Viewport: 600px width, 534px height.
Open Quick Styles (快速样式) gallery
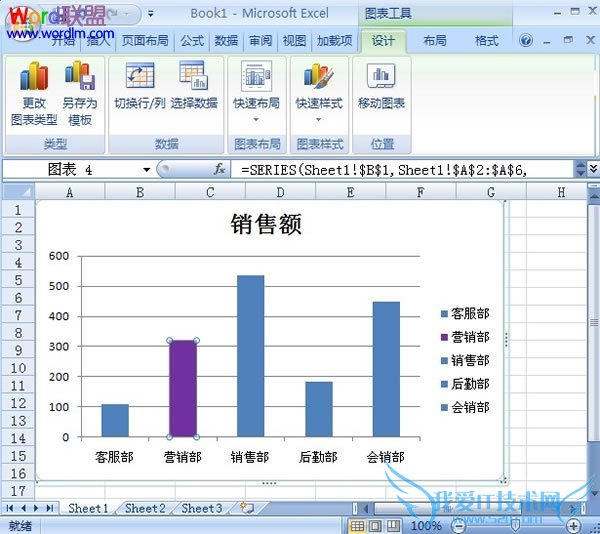(x=319, y=91)
